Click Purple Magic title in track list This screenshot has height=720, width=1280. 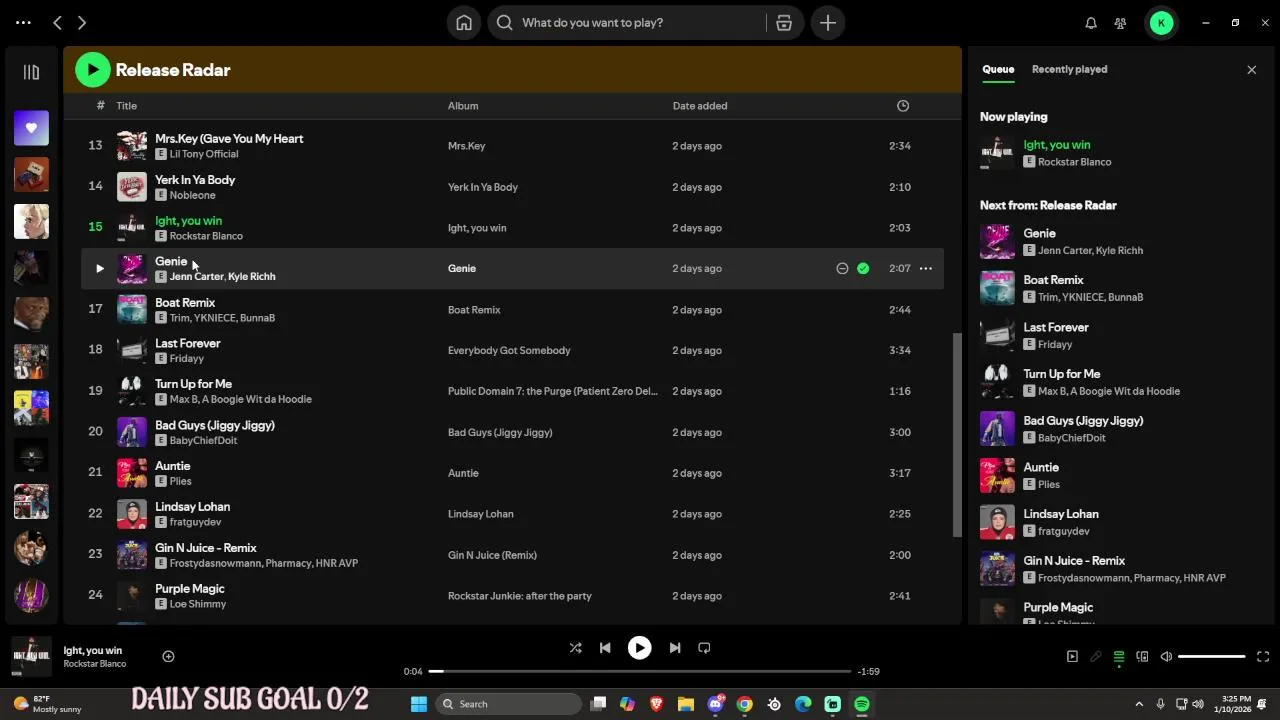tap(190, 589)
